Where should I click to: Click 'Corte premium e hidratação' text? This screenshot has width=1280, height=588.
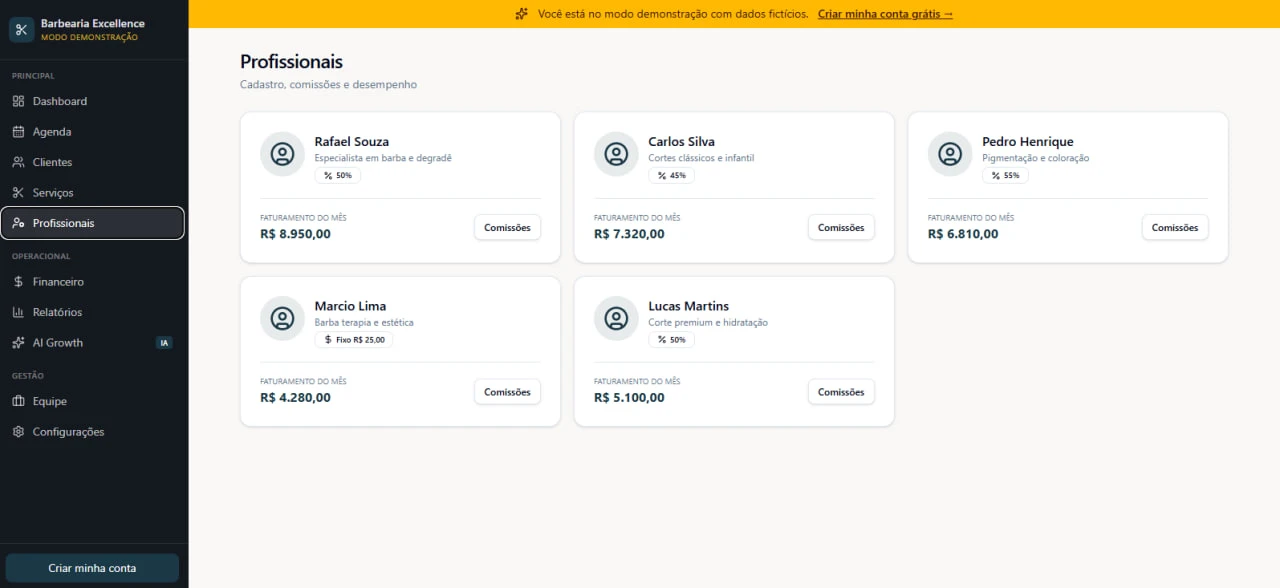point(708,323)
